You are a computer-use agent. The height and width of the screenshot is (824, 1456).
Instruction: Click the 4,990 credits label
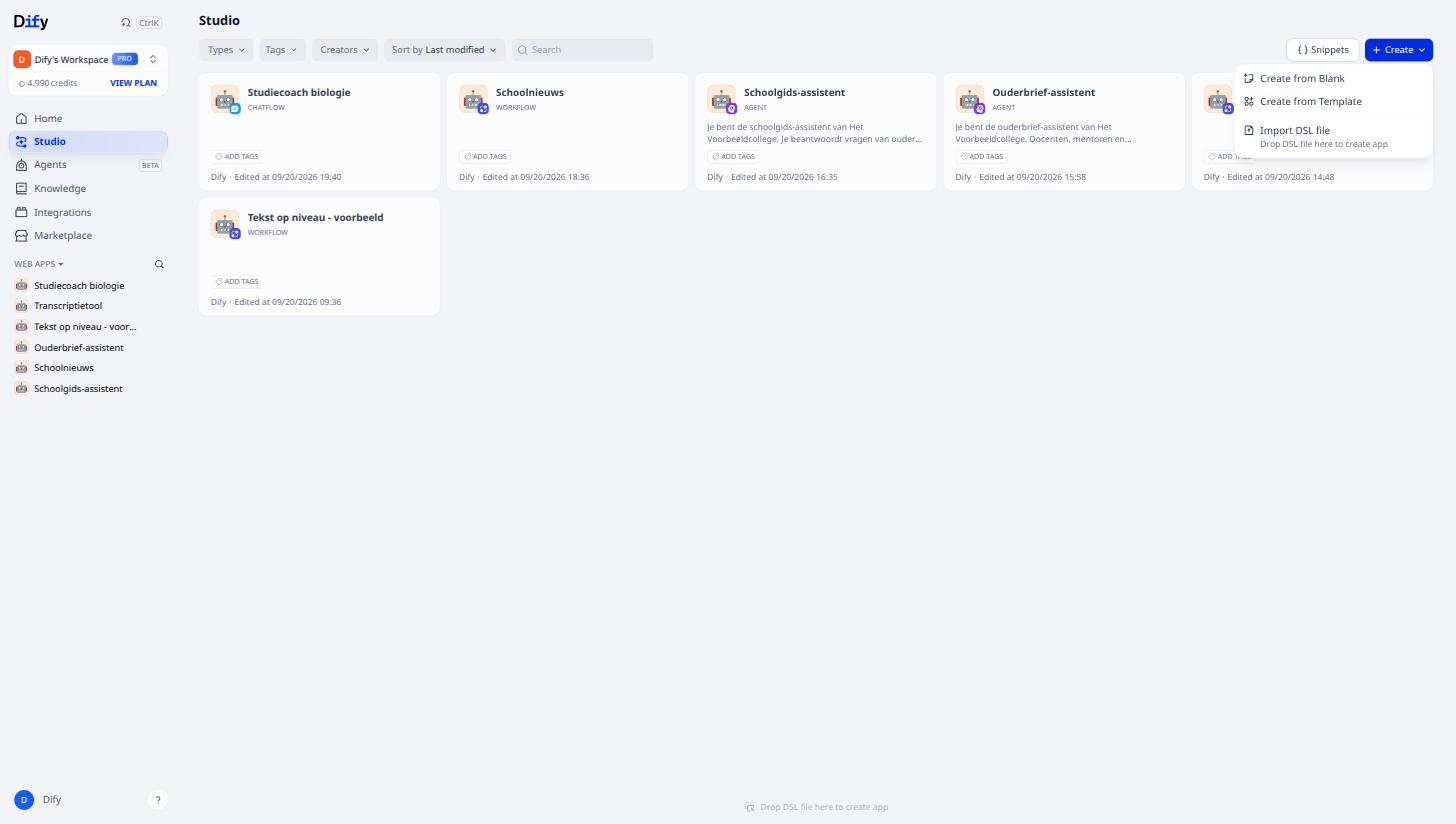click(48, 83)
